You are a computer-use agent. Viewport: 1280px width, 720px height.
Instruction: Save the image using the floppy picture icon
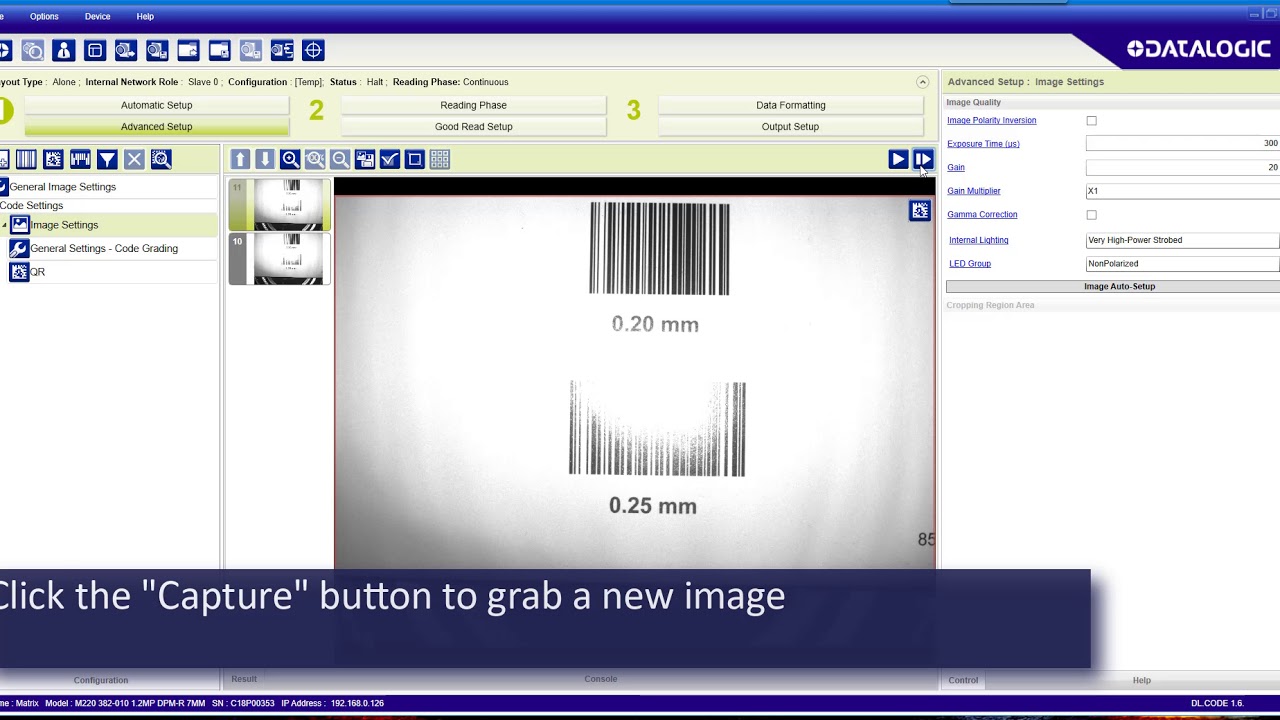(x=365, y=159)
